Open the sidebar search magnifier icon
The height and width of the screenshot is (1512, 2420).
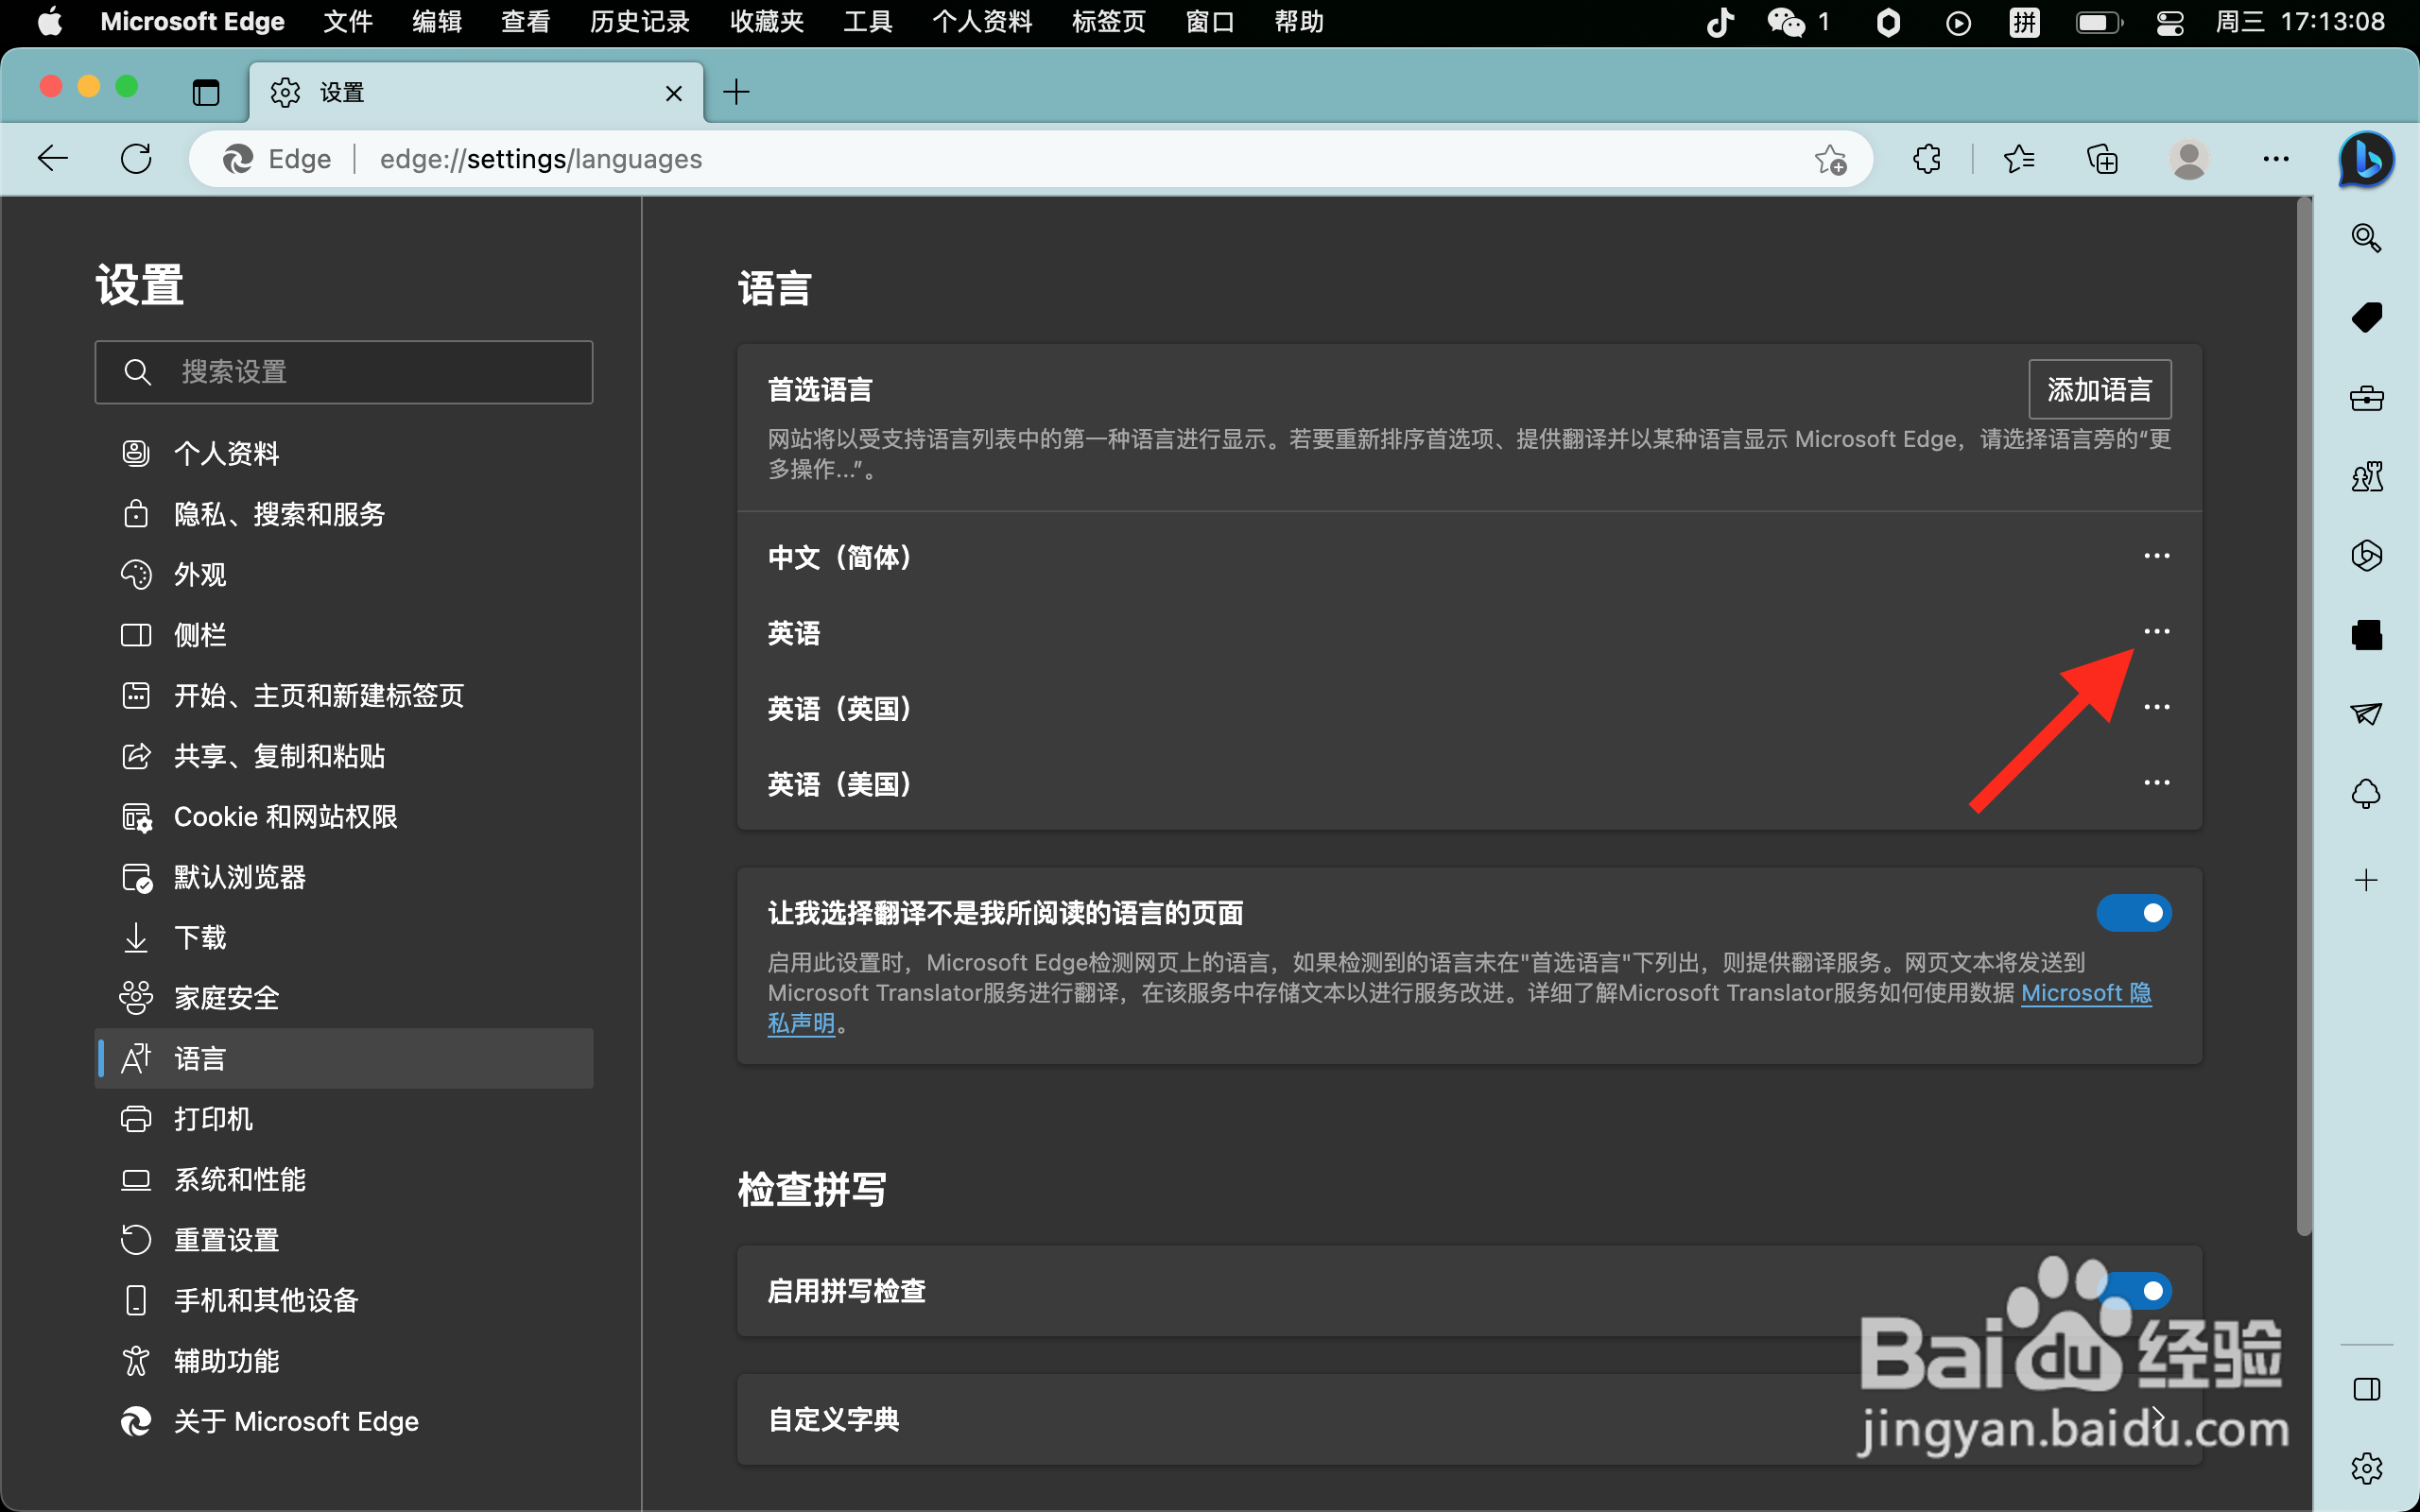2366,238
